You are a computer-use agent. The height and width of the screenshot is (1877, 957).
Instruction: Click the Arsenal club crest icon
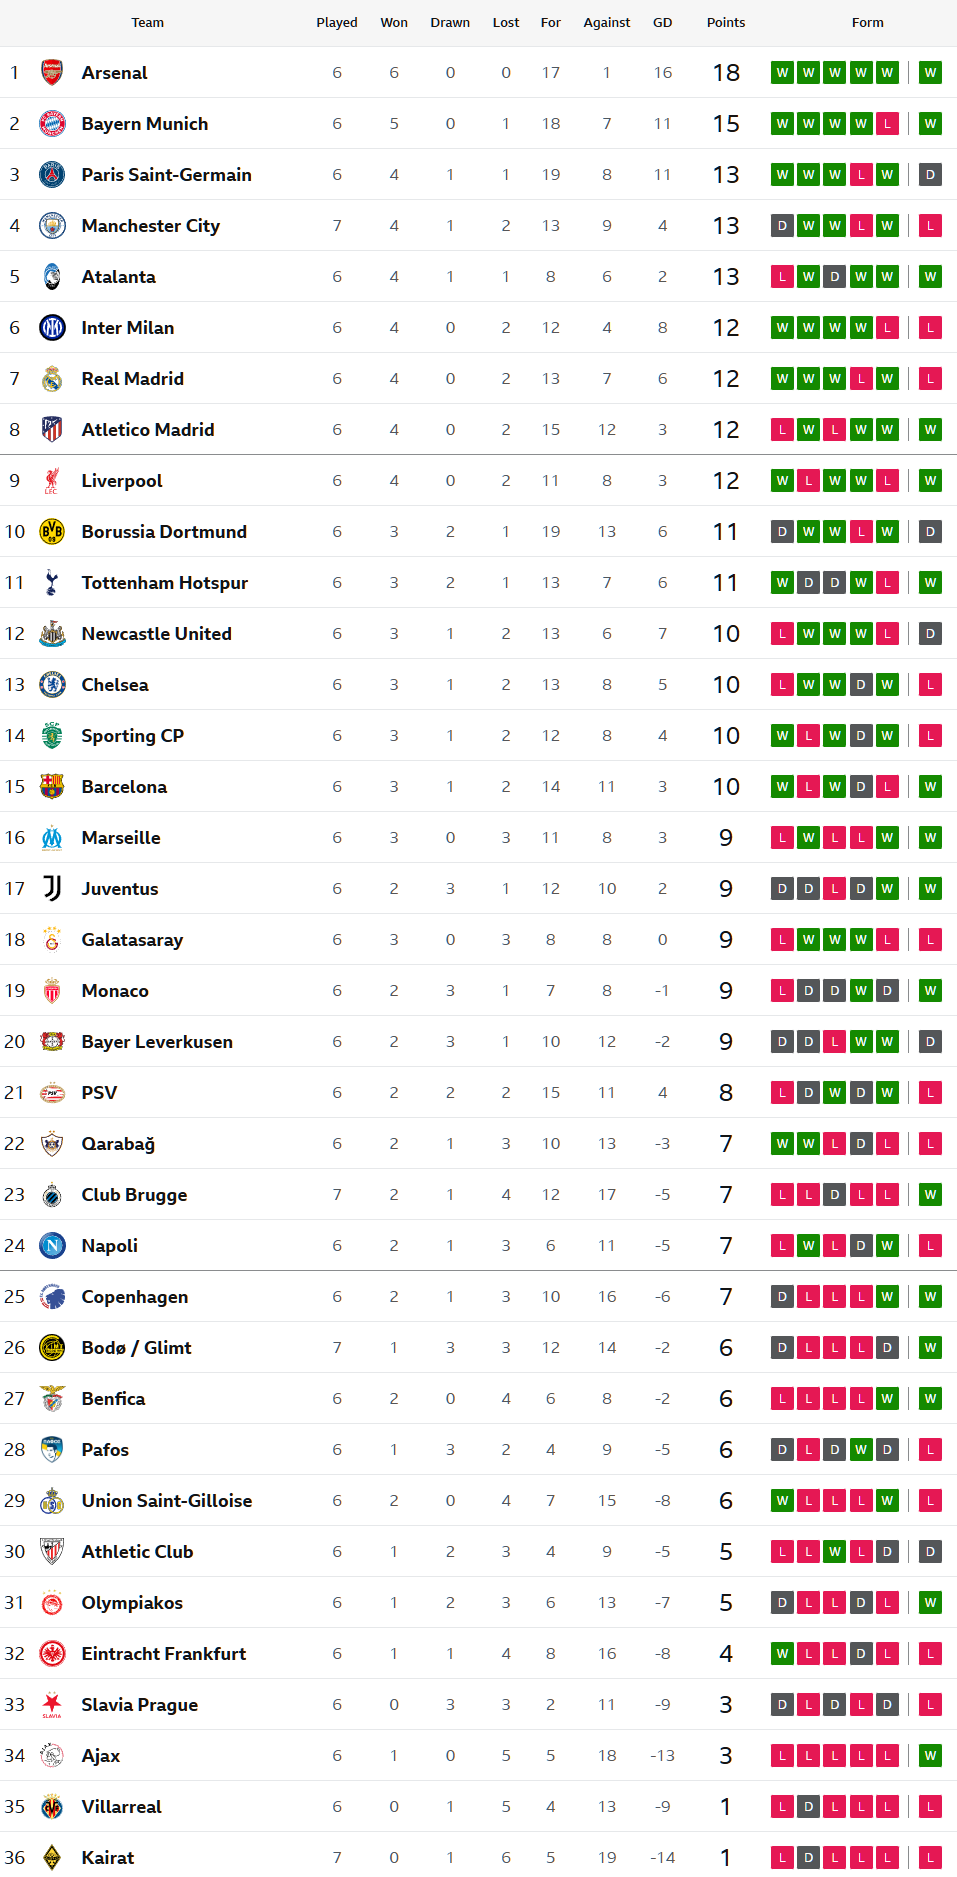coord(52,72)
